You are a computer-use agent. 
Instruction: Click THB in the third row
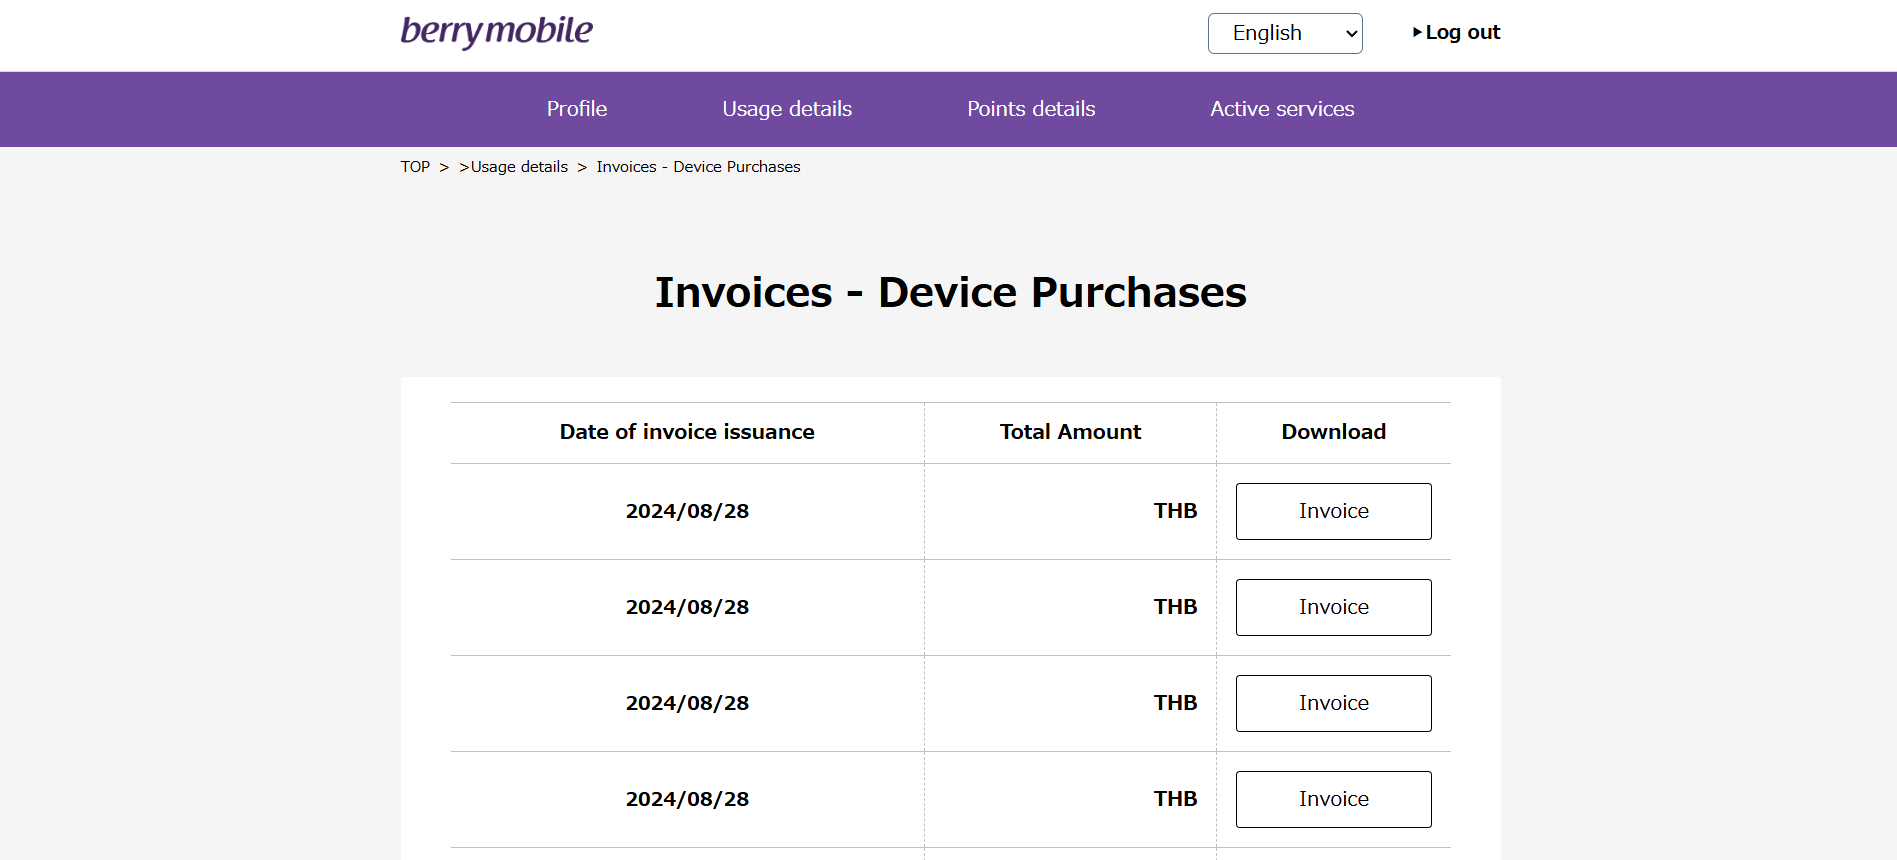coord(1175,703)
